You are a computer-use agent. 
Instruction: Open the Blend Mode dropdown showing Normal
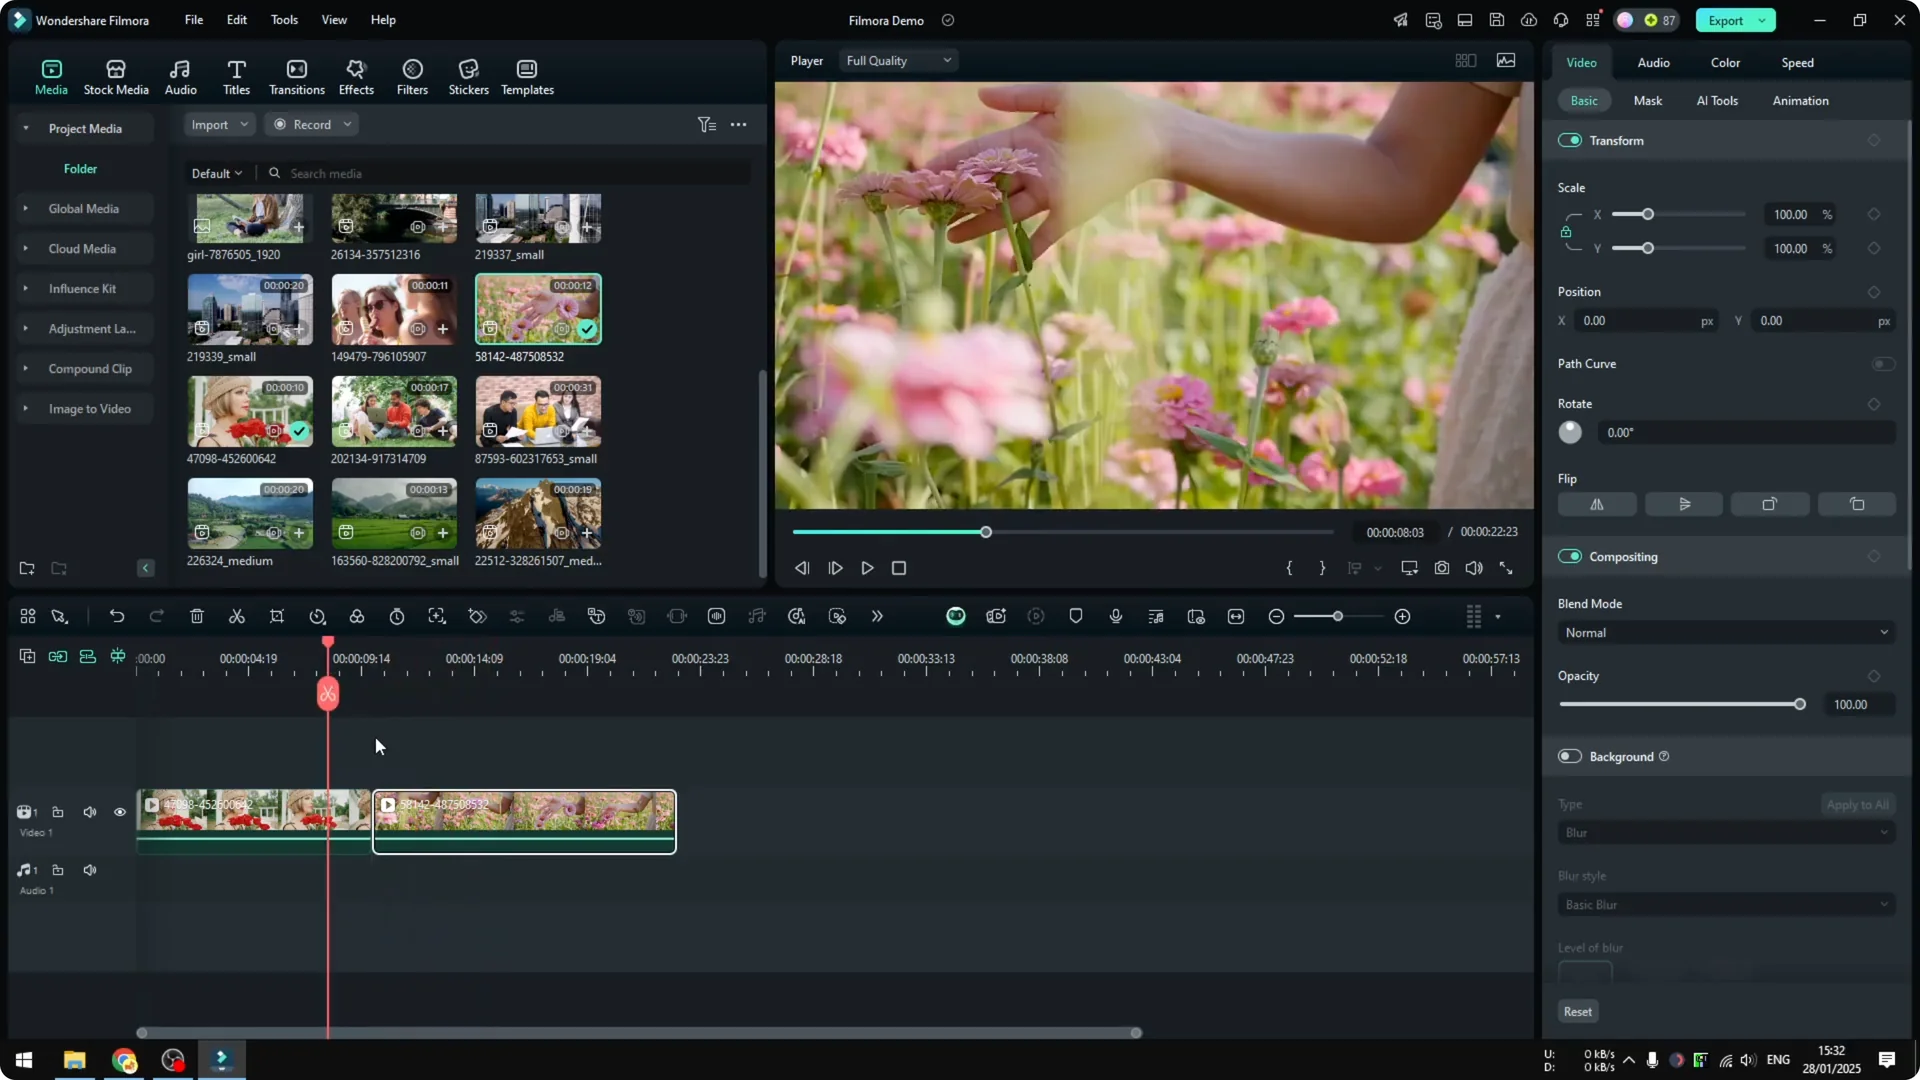[x=1725, y=632]
